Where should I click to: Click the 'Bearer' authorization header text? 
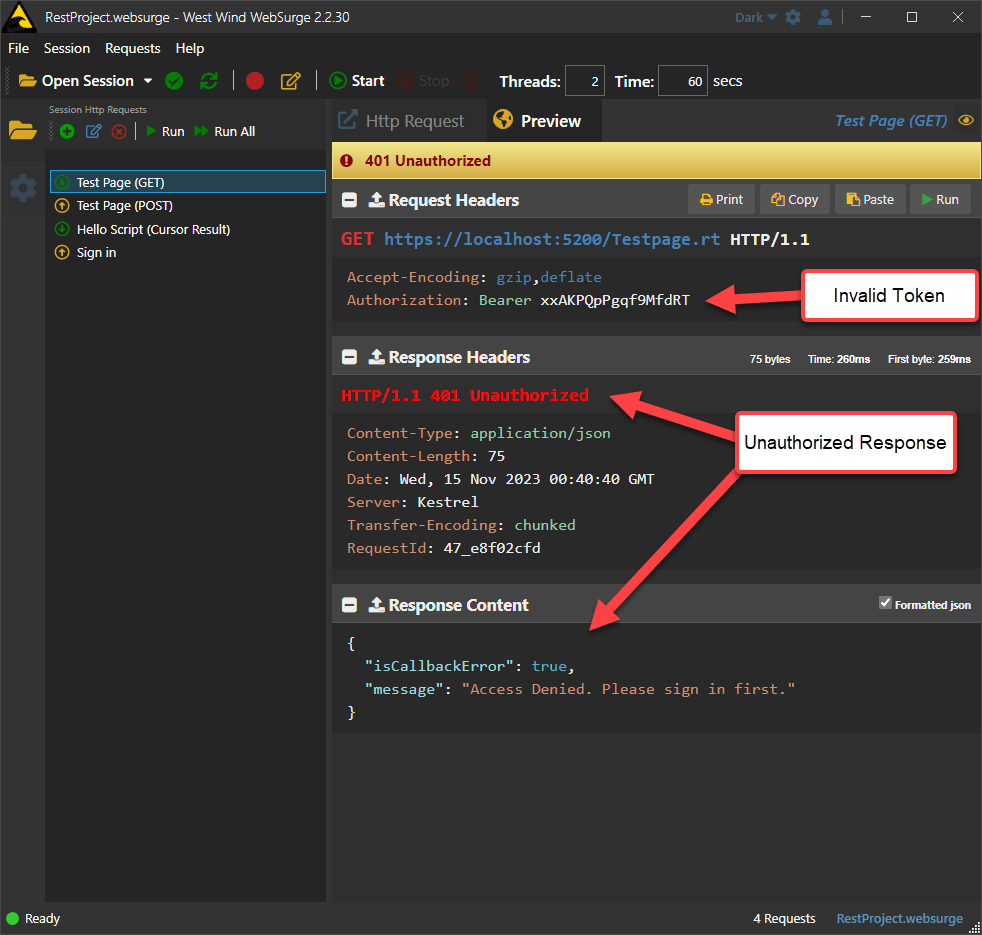point(505,300)
